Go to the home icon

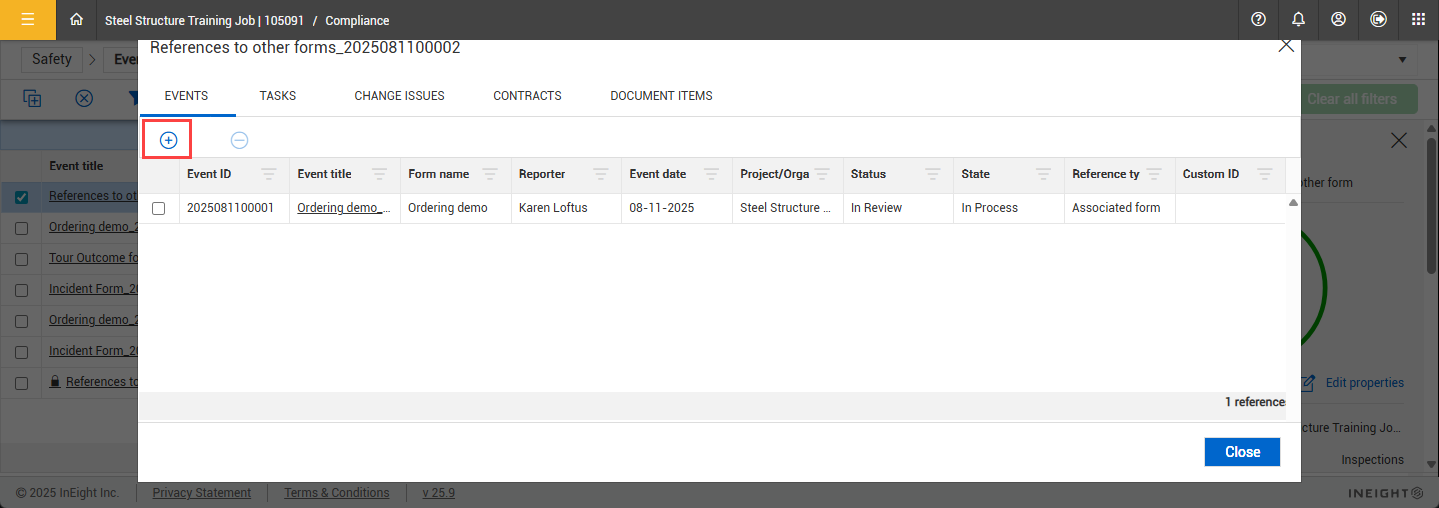tap(76, 19)
